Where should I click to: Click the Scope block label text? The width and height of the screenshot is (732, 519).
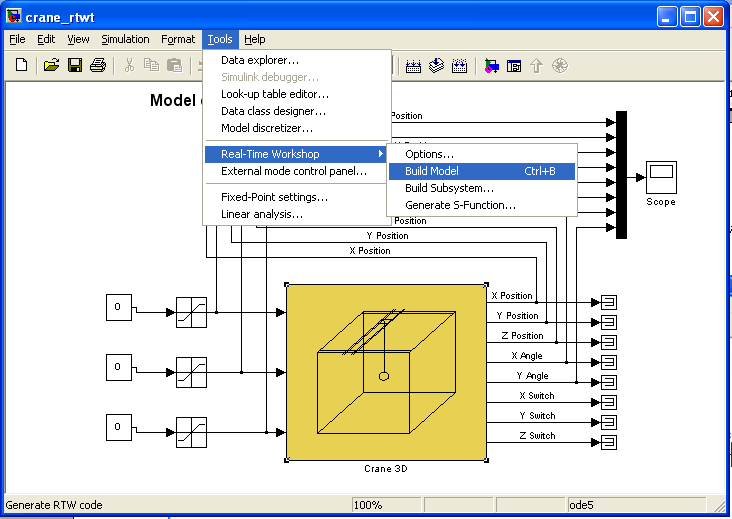pos(661,202)
